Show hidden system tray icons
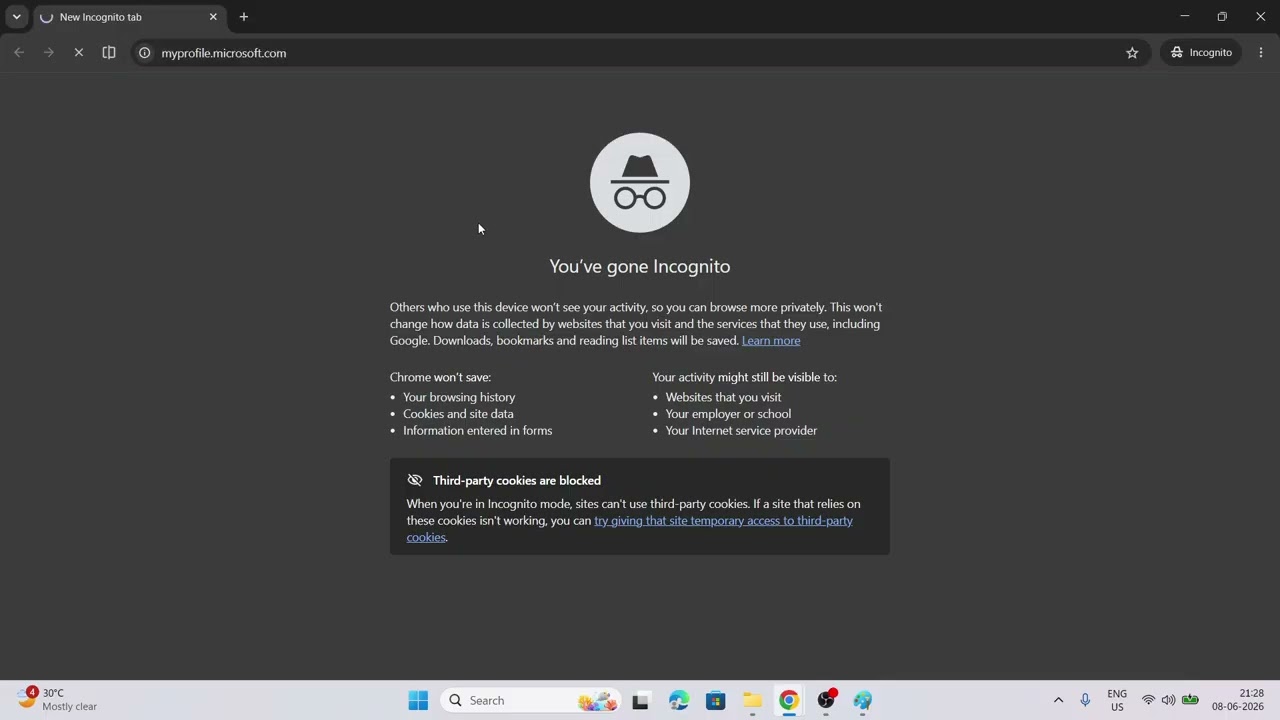 pos(1058,700)
